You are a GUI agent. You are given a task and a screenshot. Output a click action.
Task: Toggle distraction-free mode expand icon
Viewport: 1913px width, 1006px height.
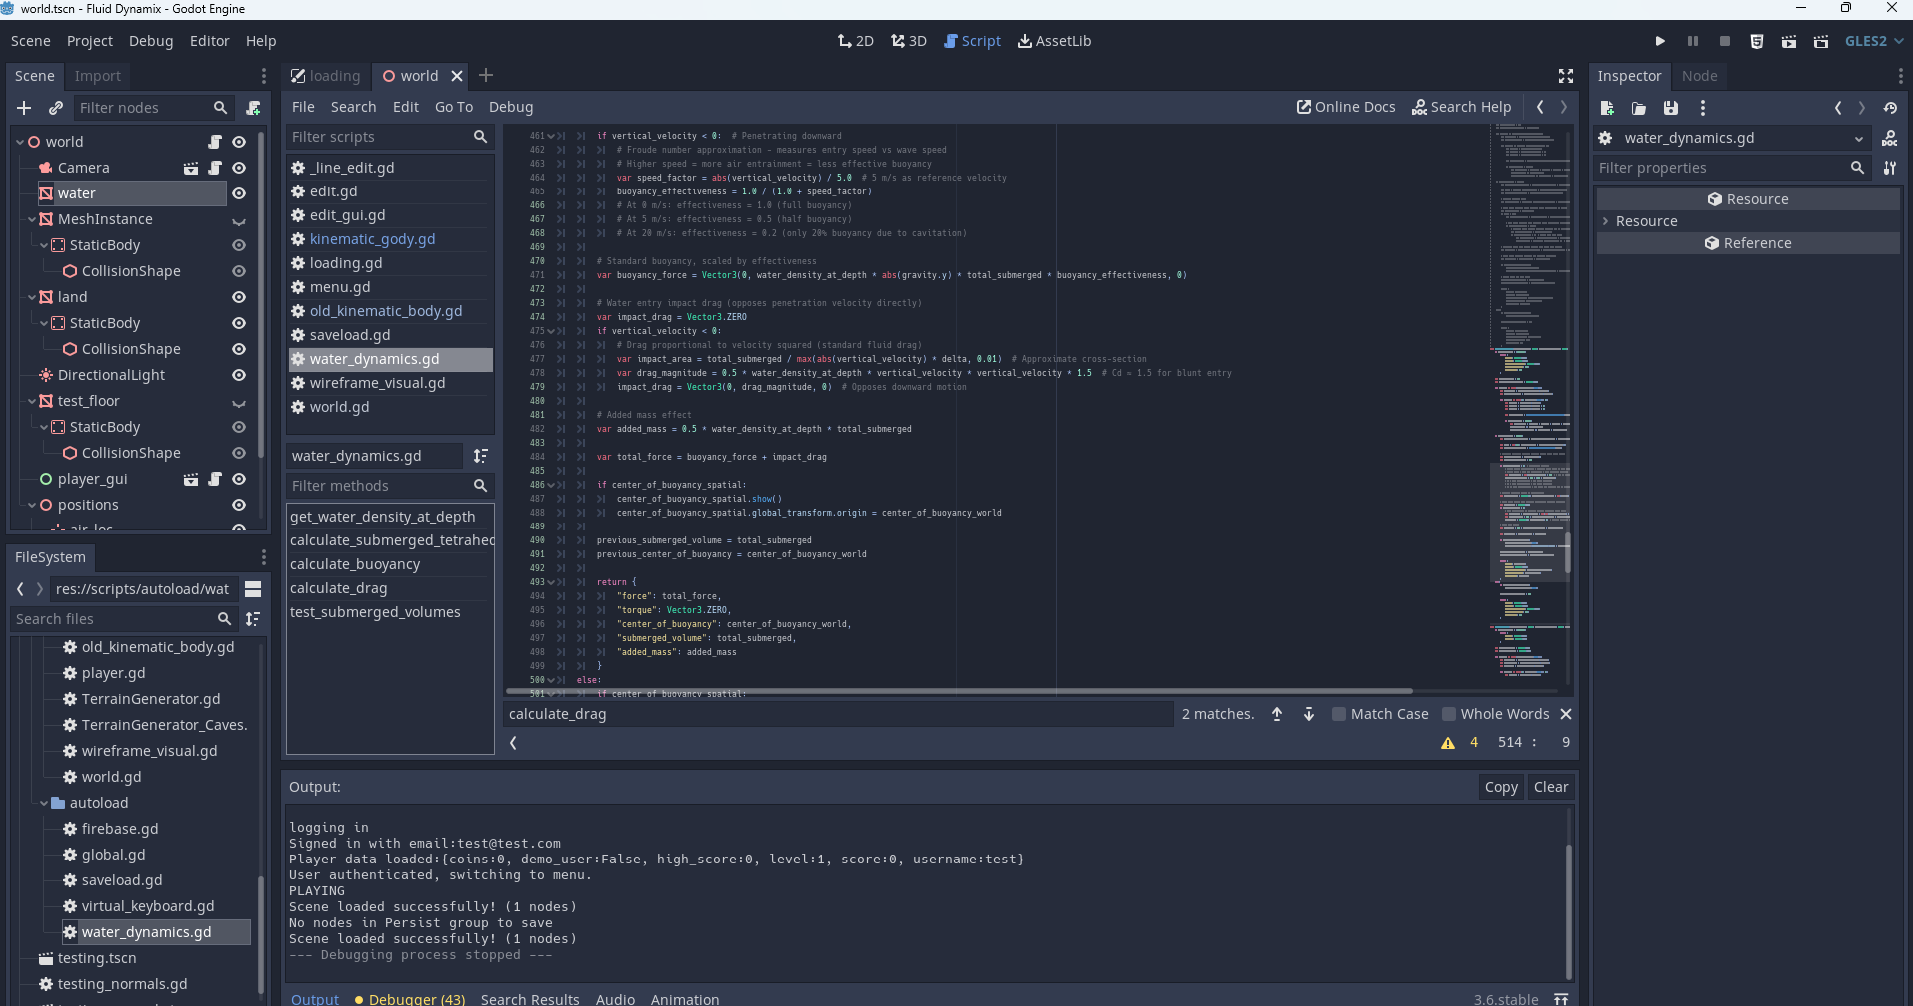(1566, 76)
